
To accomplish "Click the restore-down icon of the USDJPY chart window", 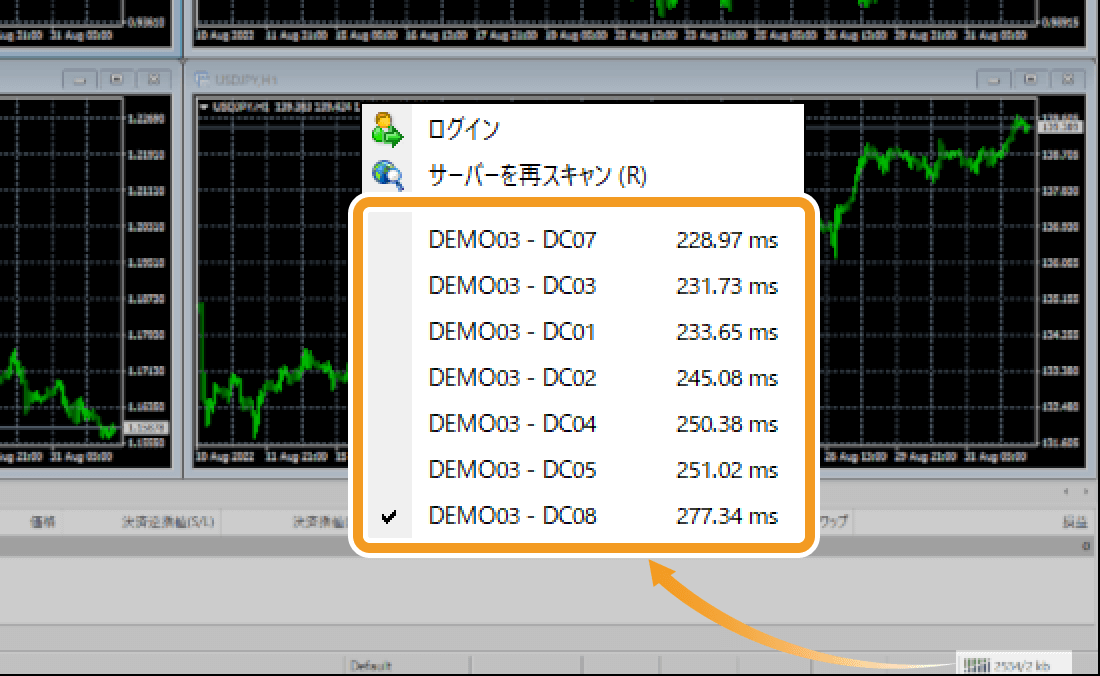I will [1028, 78].
